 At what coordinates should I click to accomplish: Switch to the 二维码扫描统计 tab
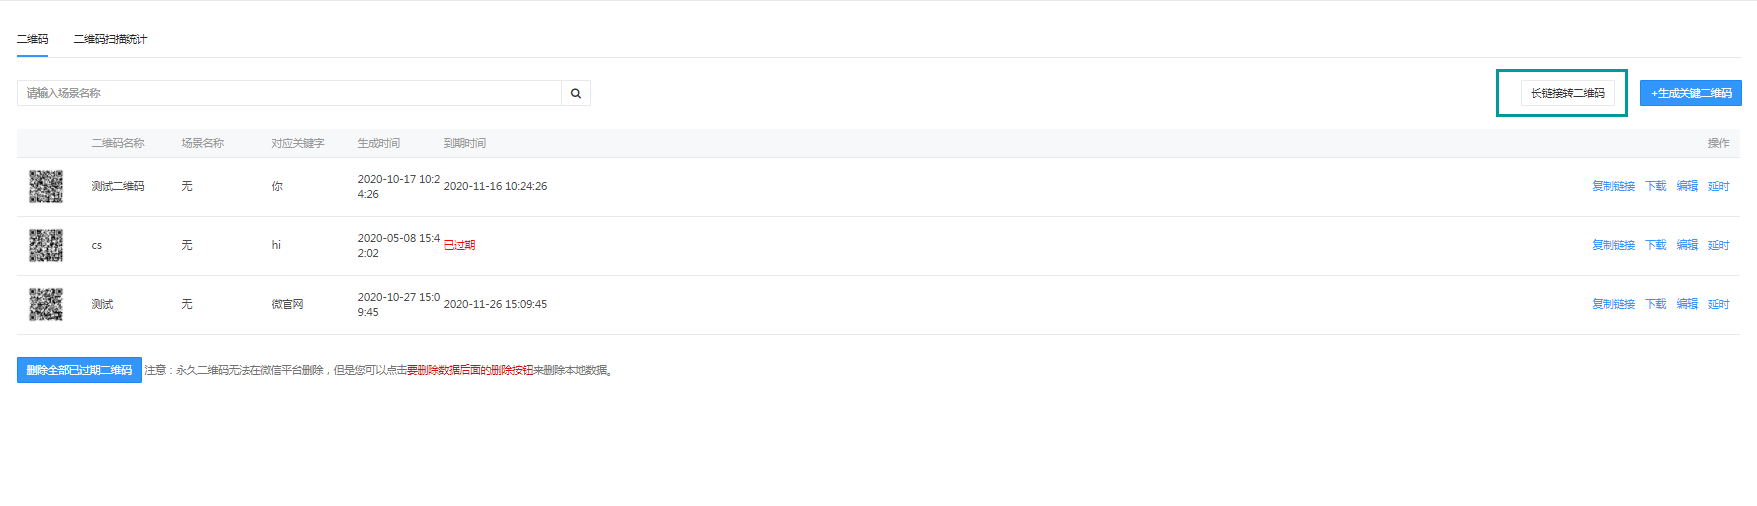point(110,39)
